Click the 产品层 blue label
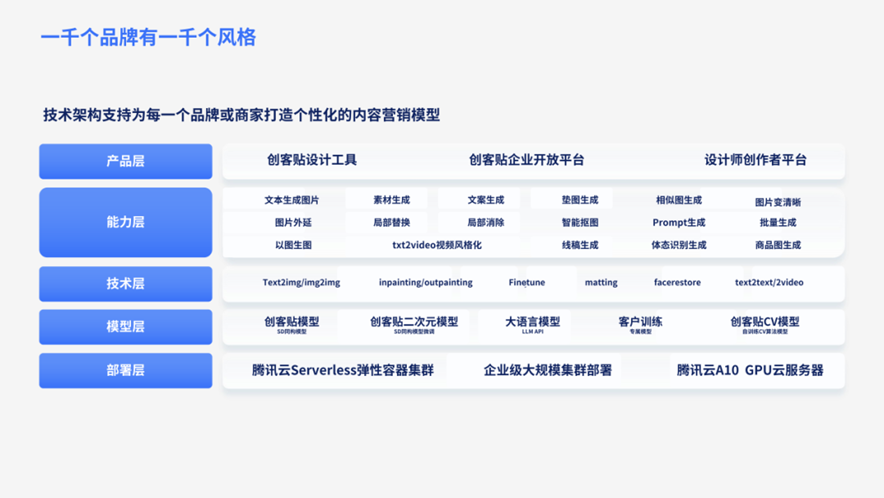 (x=126, y=161)
